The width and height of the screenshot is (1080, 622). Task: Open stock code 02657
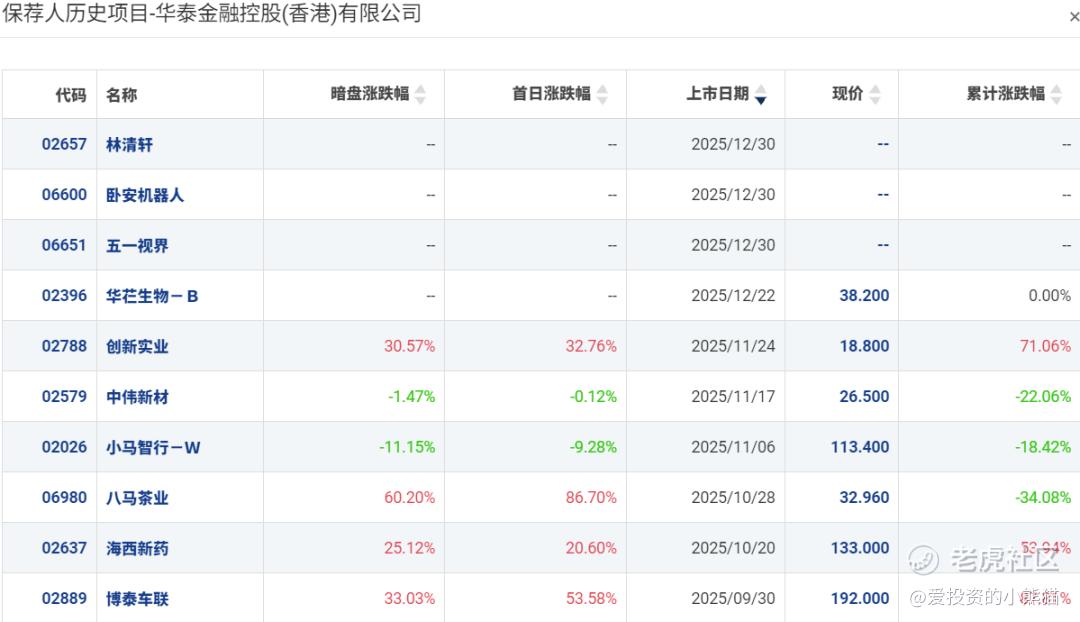tap(64, 144)
